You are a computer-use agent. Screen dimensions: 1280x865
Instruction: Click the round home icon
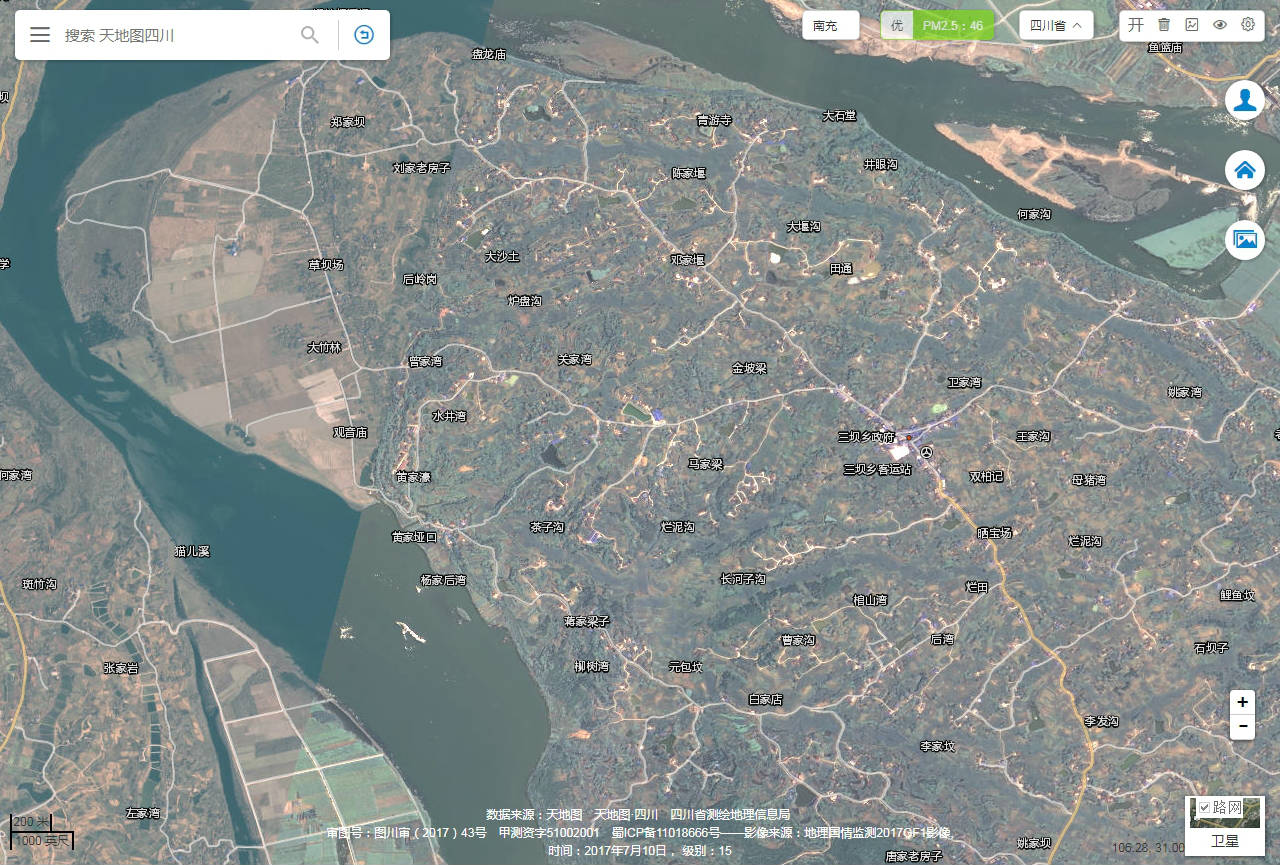click(x=1245, y=170)
